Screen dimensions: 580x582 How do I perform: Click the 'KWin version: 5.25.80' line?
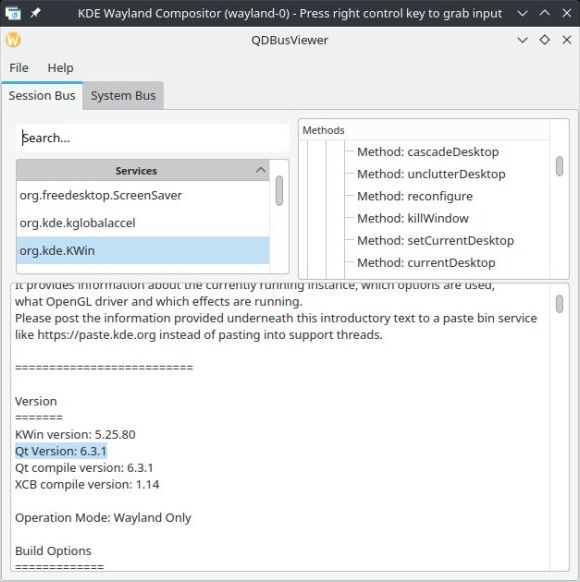click(x=75, y=434)
